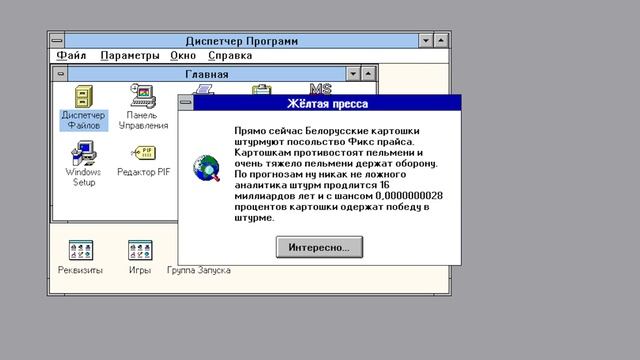This screenshot has height=360, width=640.
Task: Open the Окно menu
Action: coord(183,56)
